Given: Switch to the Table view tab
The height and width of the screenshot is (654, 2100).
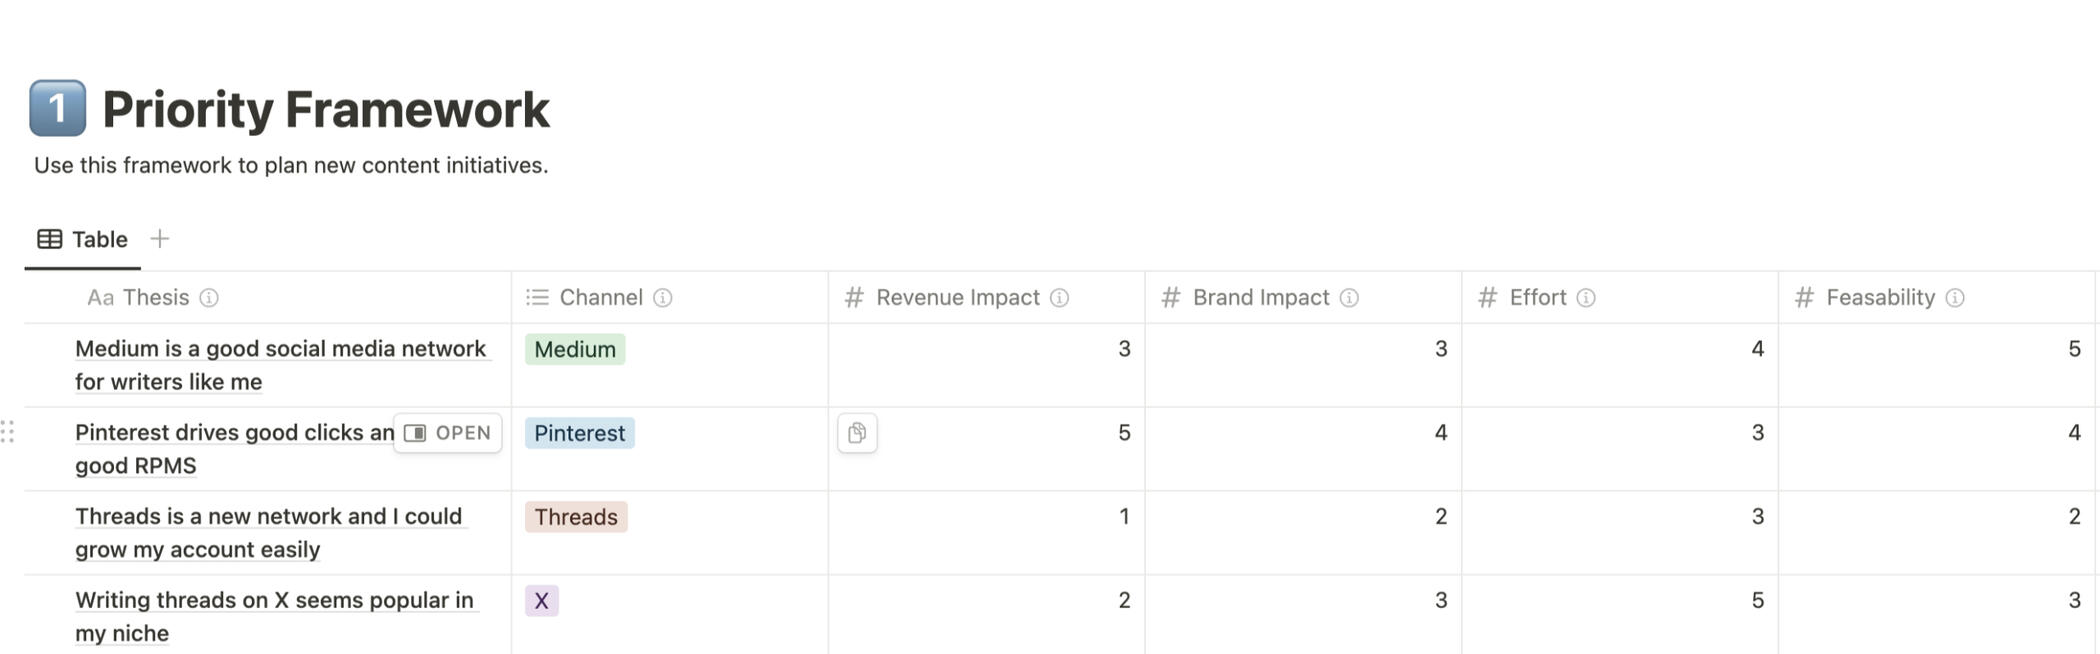Looking at the screenshot, I should [83, 240].
